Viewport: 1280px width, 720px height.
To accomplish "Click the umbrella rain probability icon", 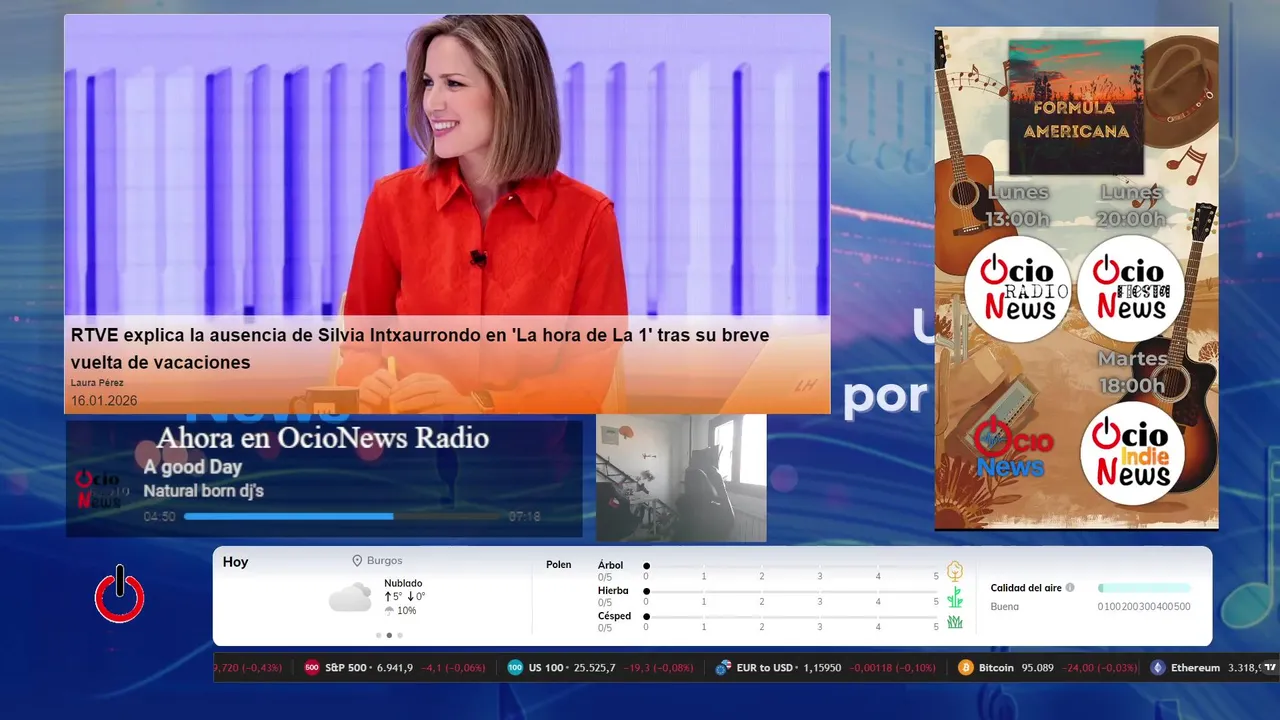I will (x=389, y=610).
